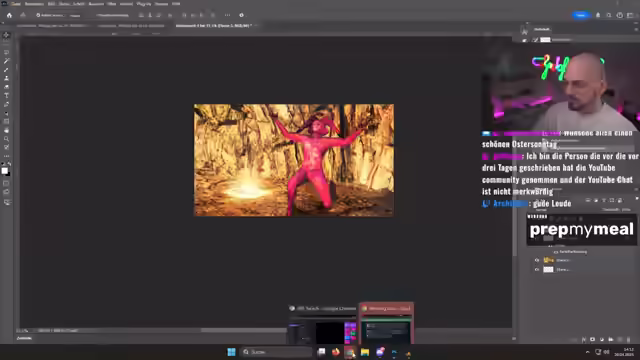Select the white layer thumbnail
Screen dimensions: 640x360
[x=549, y=269]
